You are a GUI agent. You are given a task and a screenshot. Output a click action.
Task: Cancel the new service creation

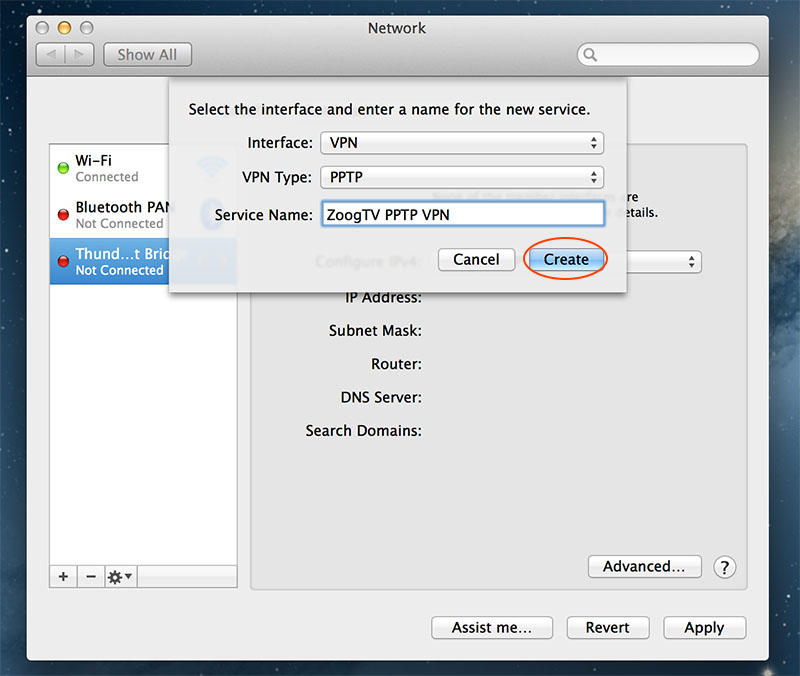coord(476,259)
